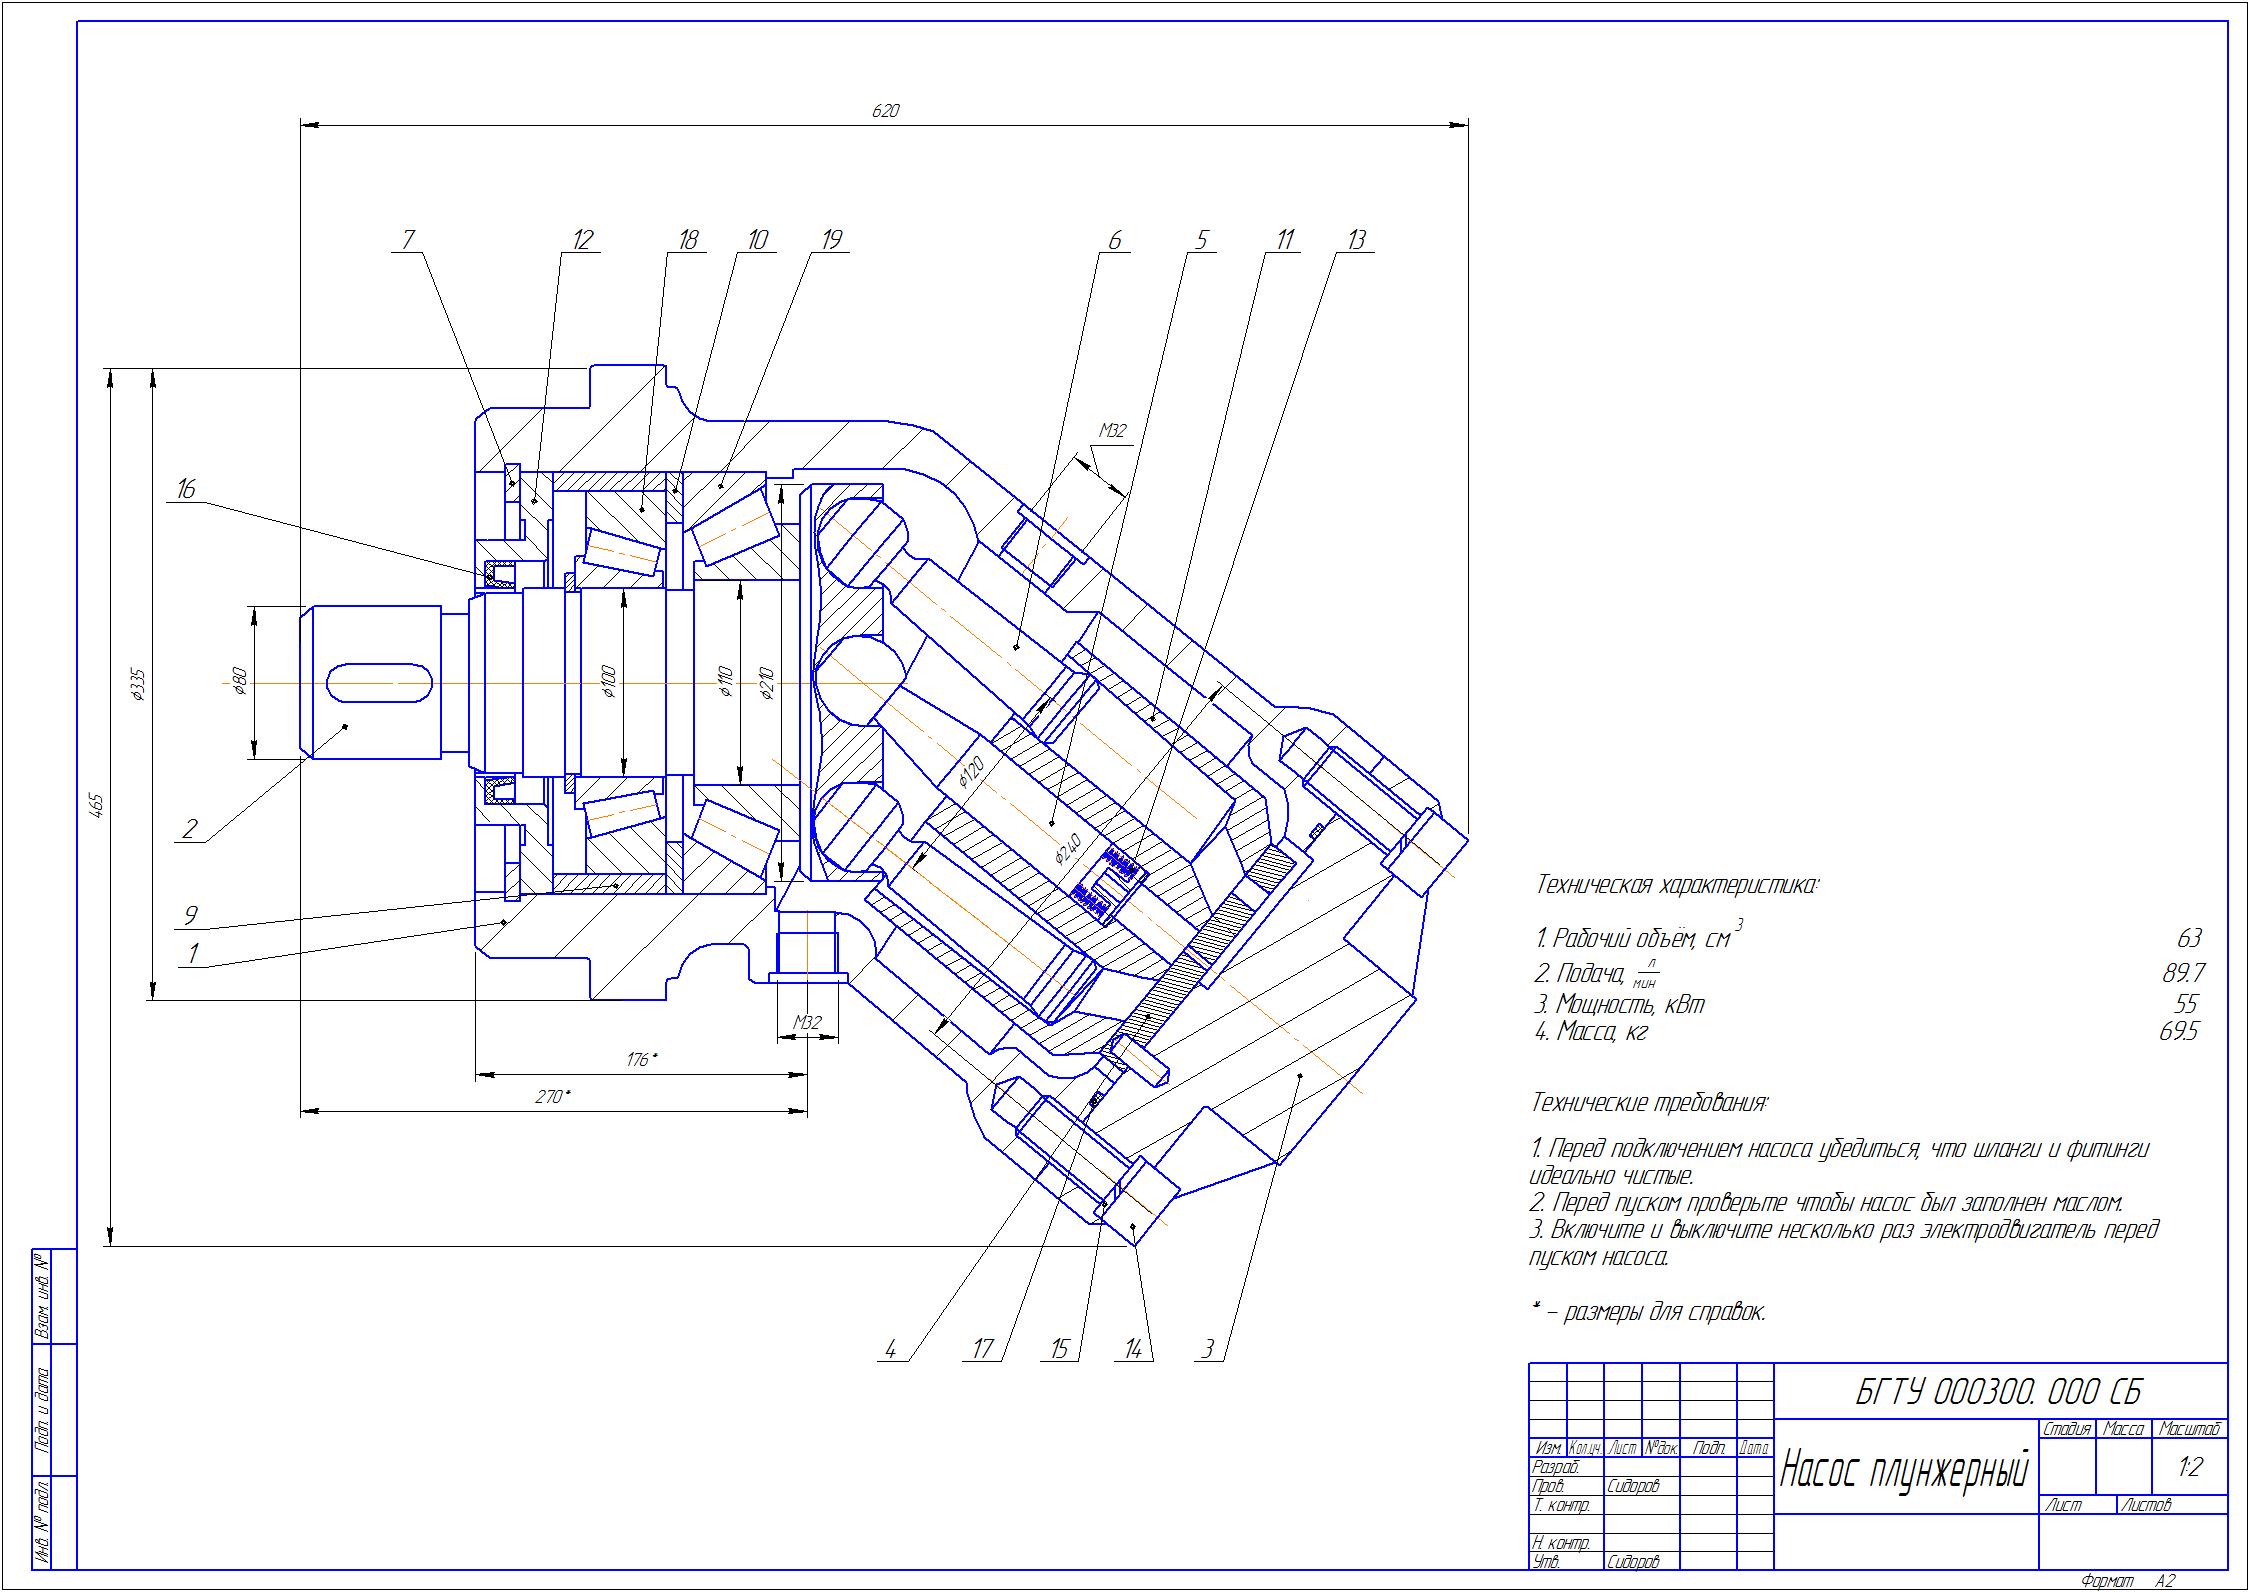The width and height of the screenshot is (2249, 1592).
Task: Click the ø240 dimension on cylinder block
Action: coord(1067,848)
